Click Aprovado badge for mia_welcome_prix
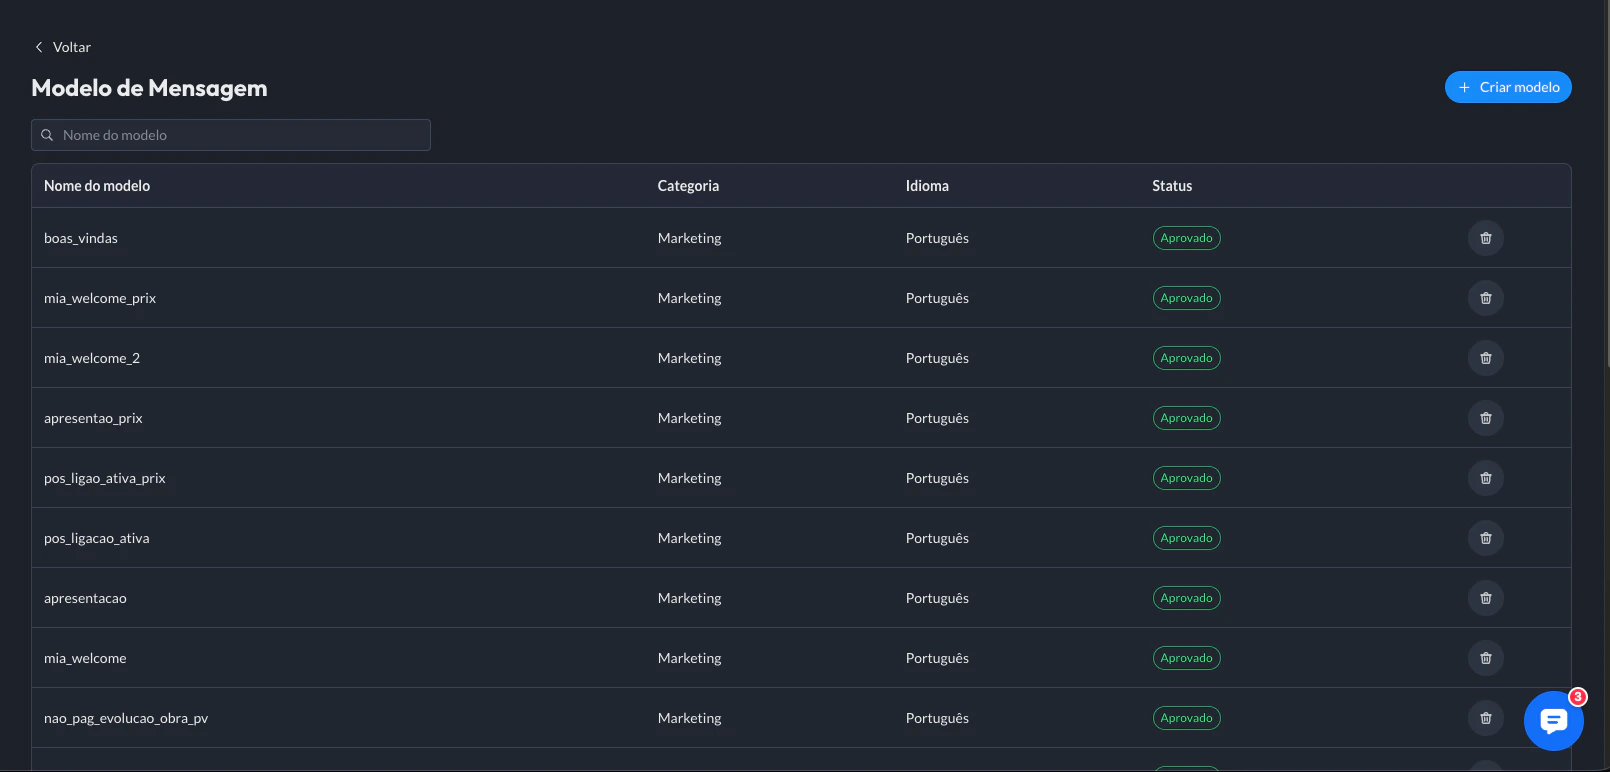This screenshot has width=1610, height=772. 1186,298
